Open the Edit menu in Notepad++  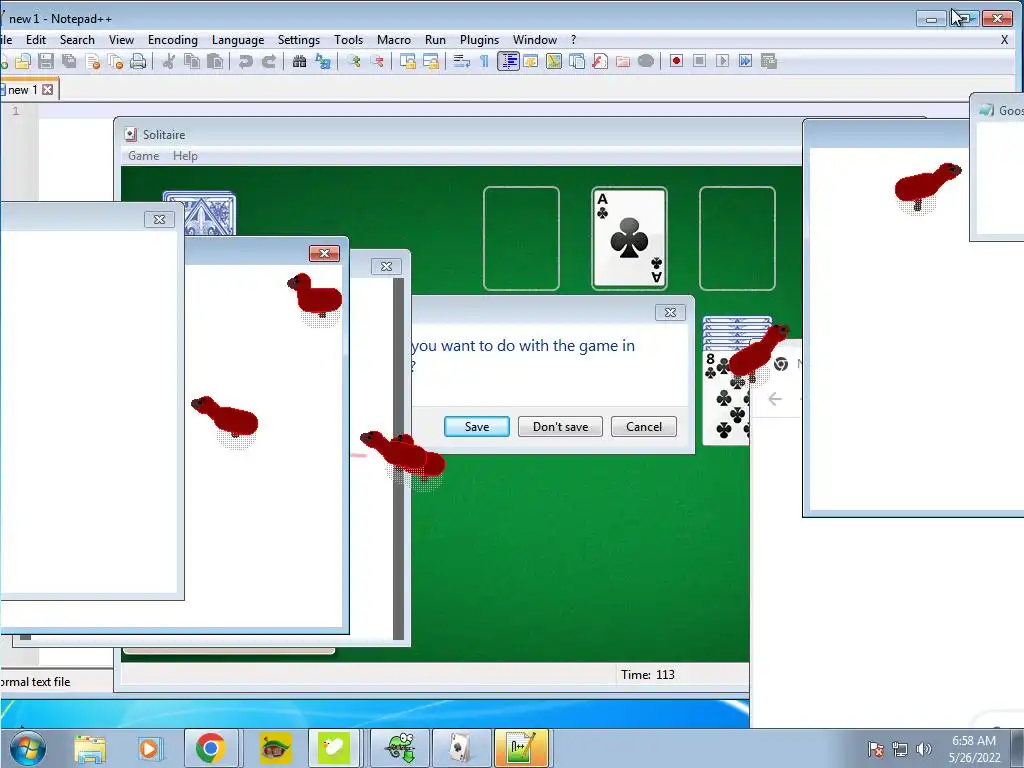[x=36, y=40]
